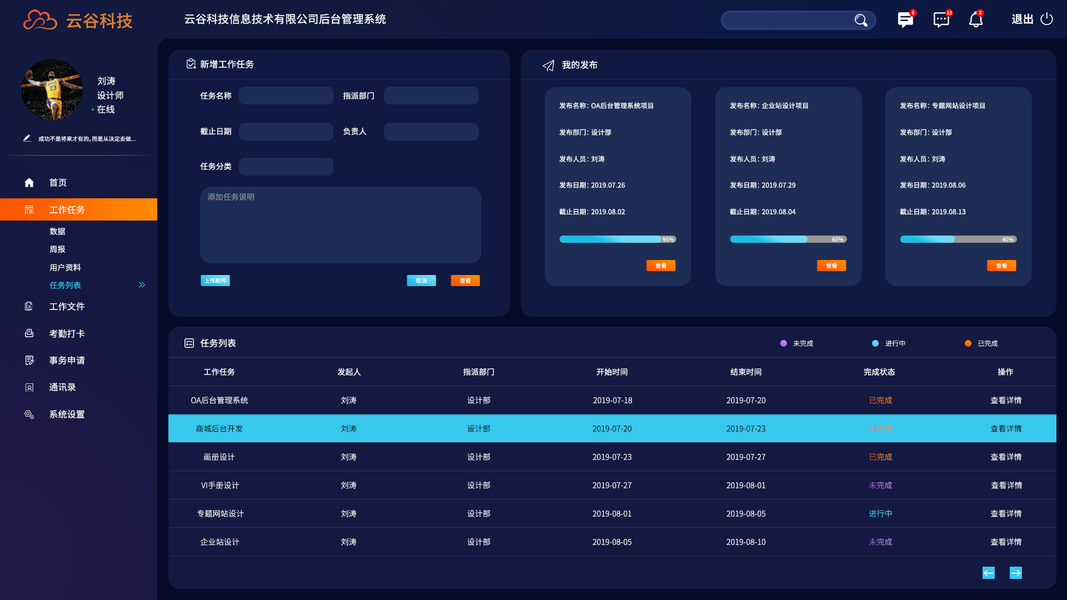Click the 工作任务 sidebar icon
1067x600 pixels.
pyautogui.click(x=29, y=210)
